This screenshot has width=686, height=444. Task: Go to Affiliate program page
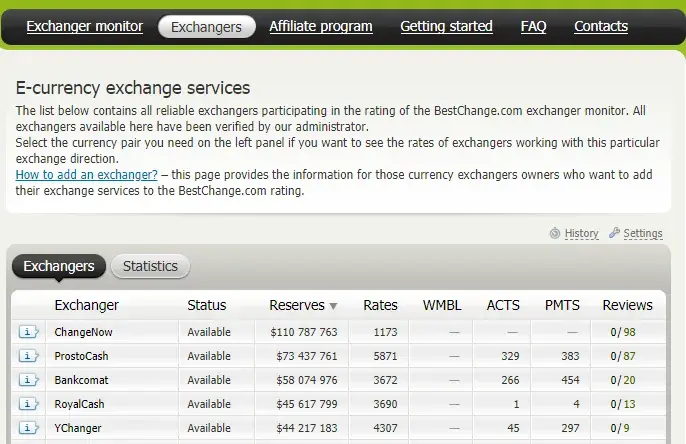pyautogui.click(x=320, y=26)
